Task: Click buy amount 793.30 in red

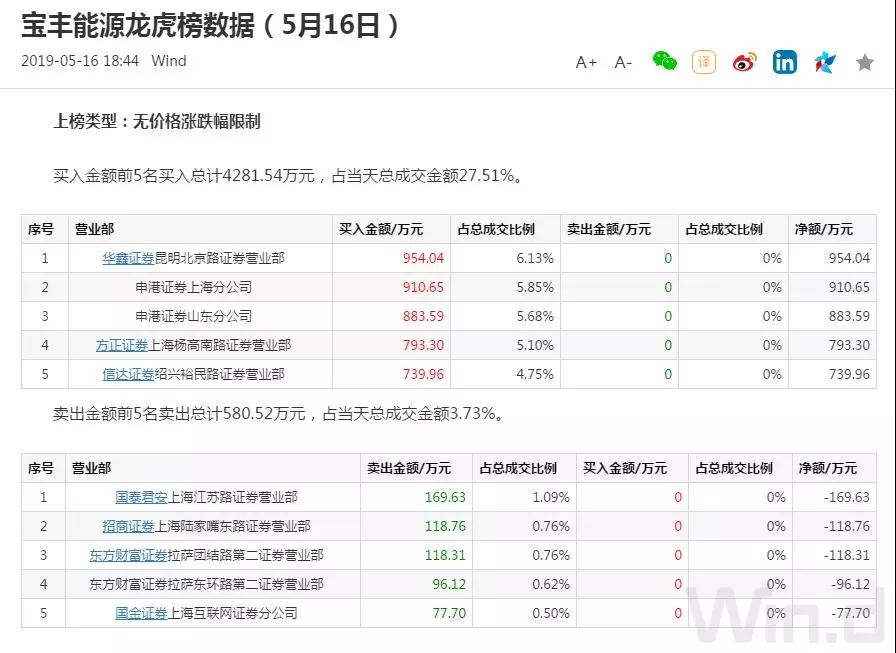Action: click(x=423, y=345)
